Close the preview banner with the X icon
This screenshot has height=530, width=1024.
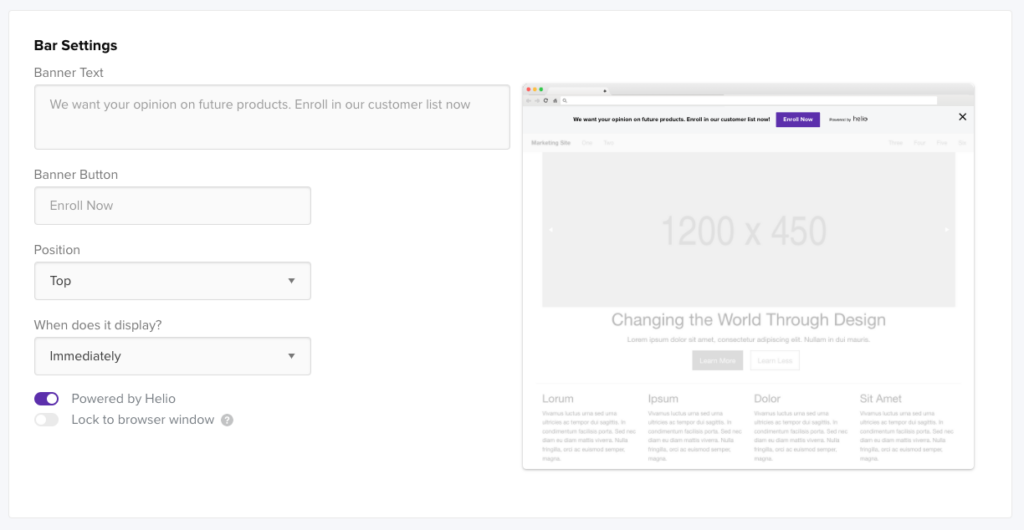(x=962, y=117)
